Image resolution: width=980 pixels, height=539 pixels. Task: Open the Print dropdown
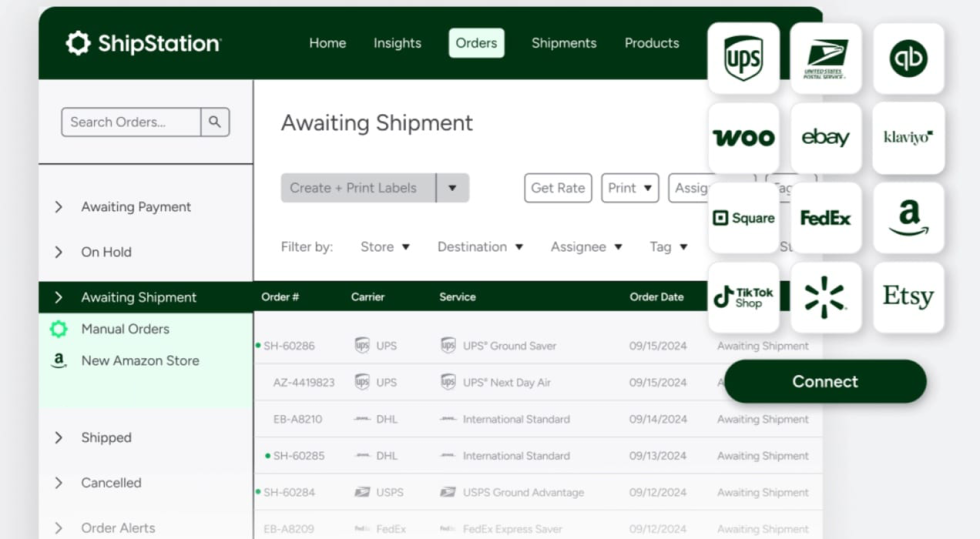tap(630, 188)
